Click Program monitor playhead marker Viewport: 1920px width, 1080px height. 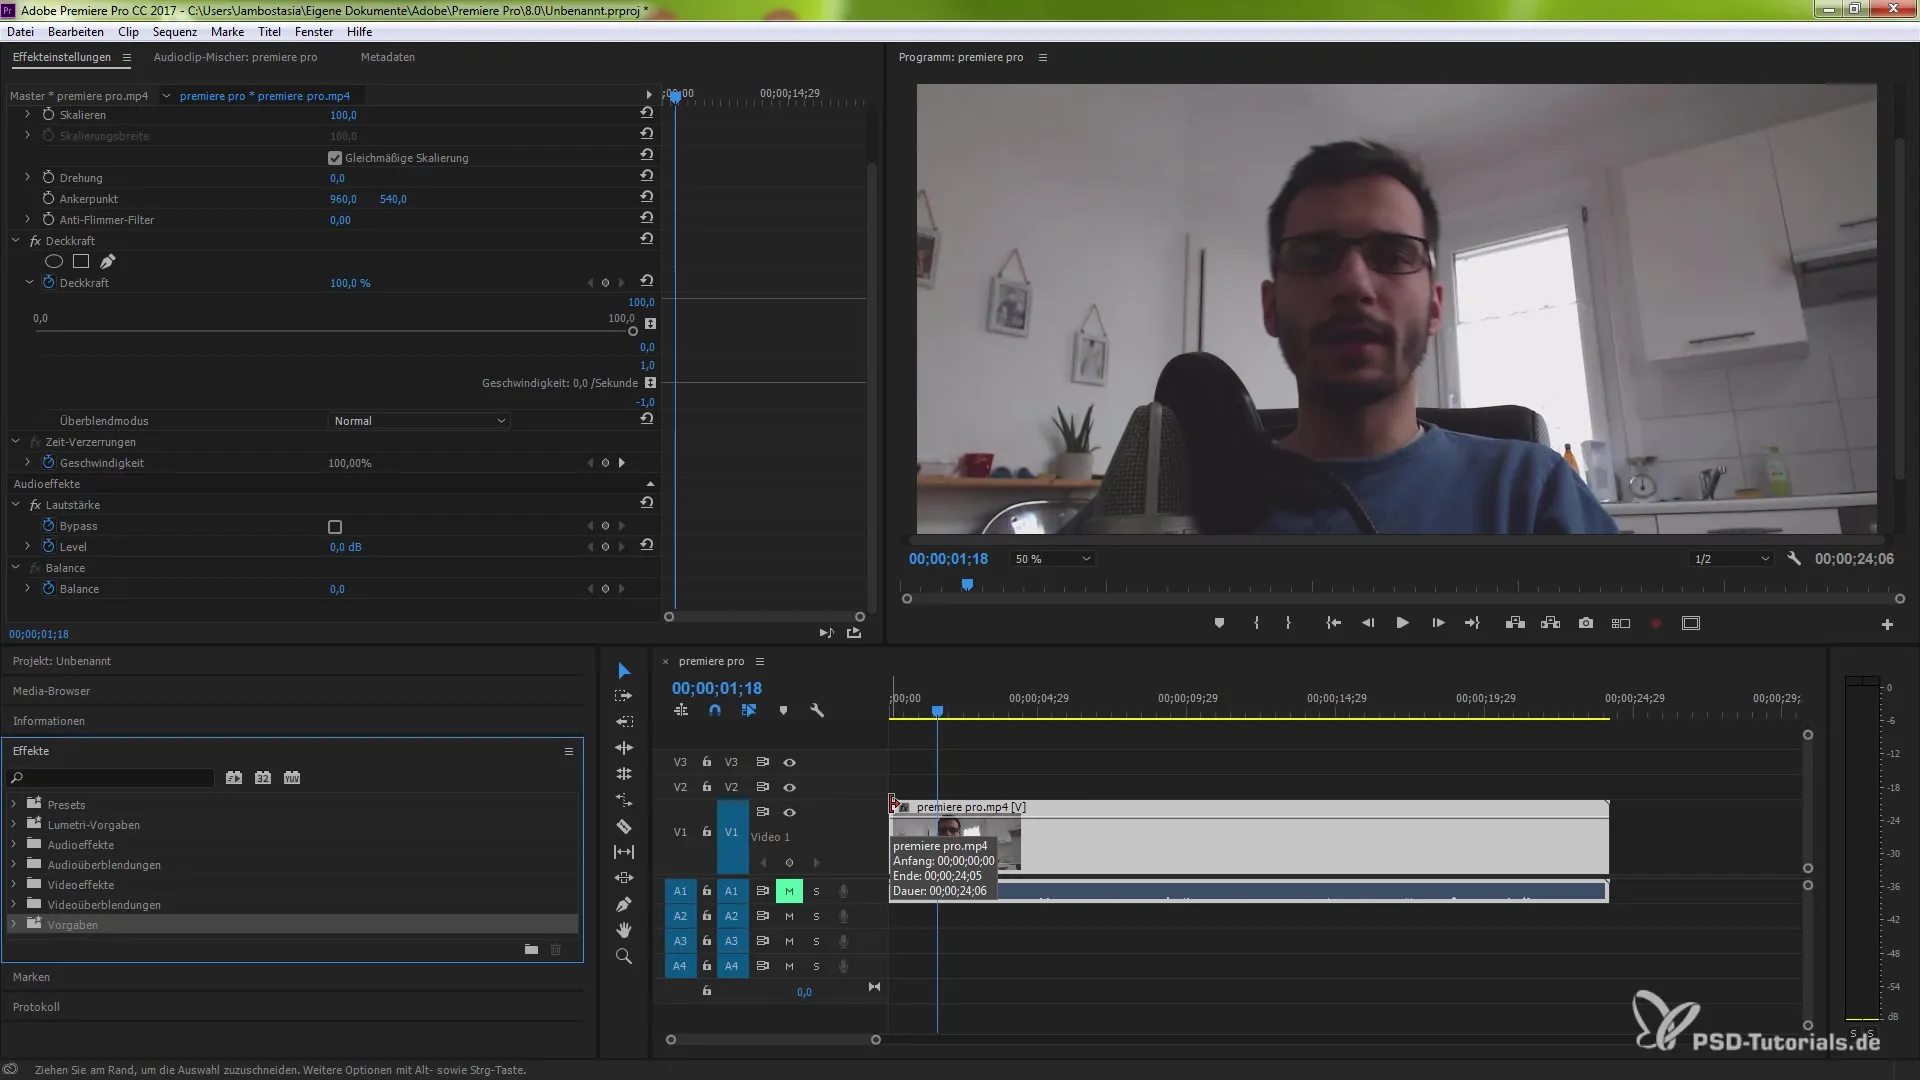click(967, 585)
